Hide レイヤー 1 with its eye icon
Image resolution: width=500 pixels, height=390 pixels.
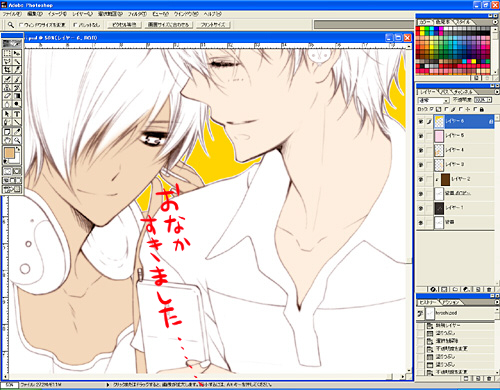pyautogui.click(x=421, y=208)
